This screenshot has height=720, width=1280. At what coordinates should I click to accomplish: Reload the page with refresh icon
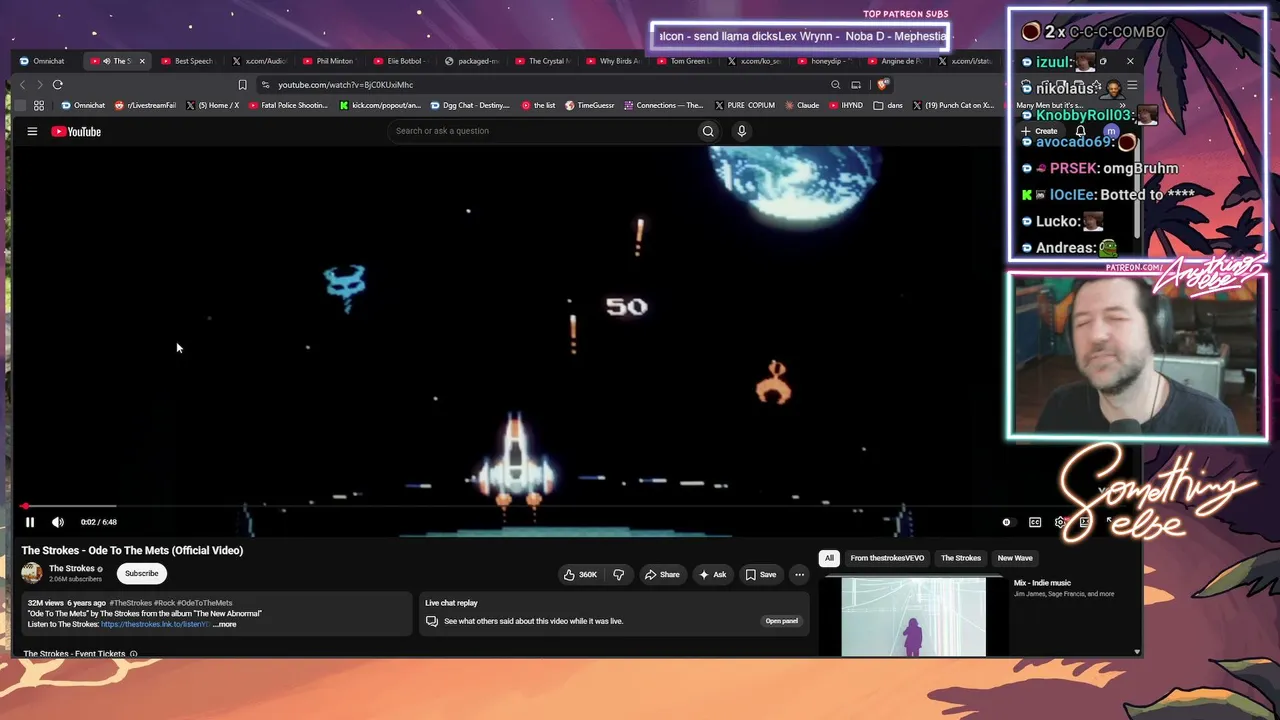coord(58,85)
